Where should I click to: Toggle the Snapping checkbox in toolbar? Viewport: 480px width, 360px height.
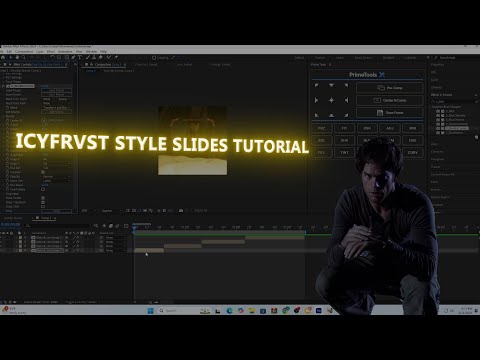pos(154,58)
